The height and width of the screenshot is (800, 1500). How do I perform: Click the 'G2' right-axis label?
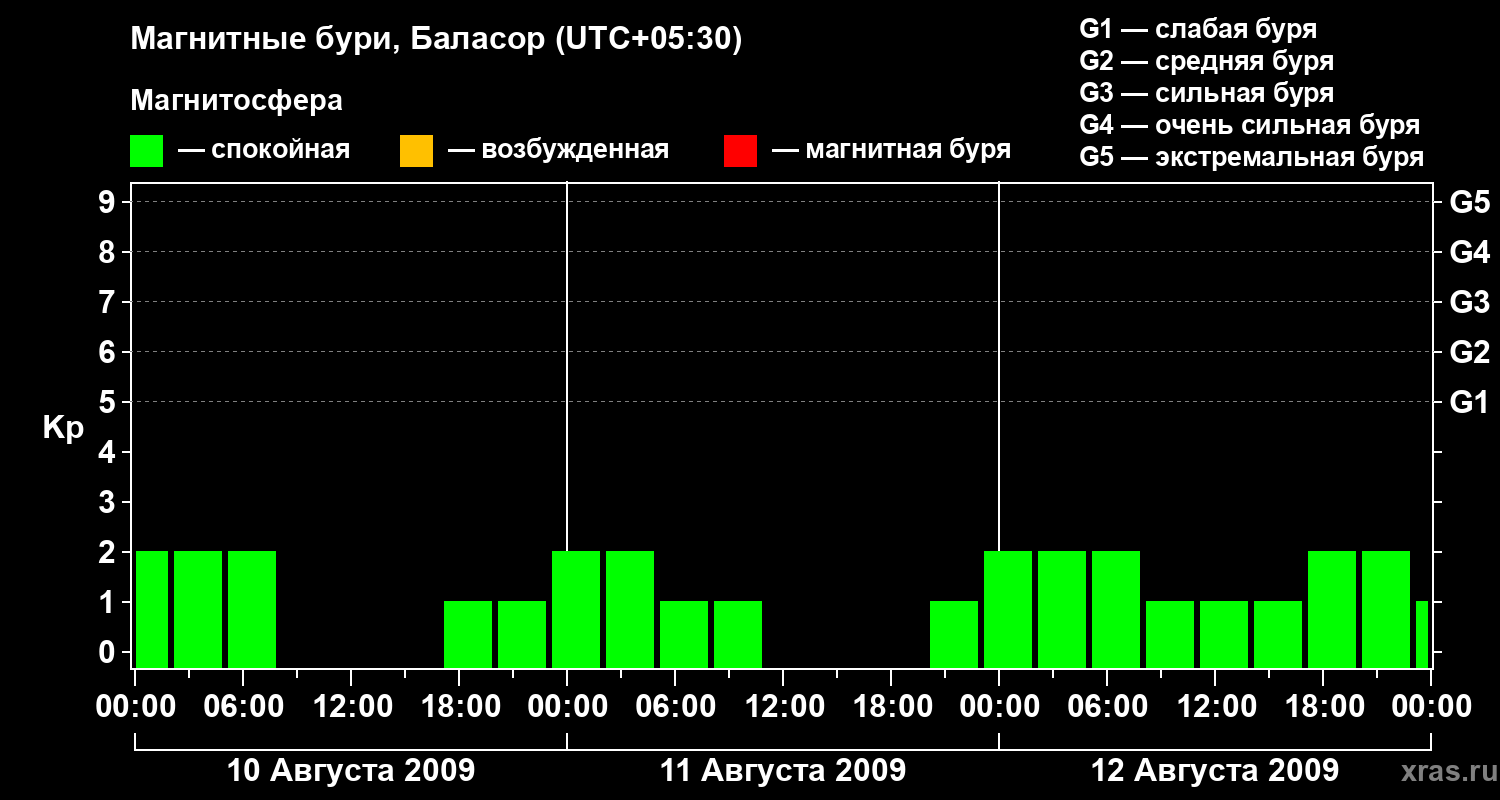click(x=1469, y=352)
